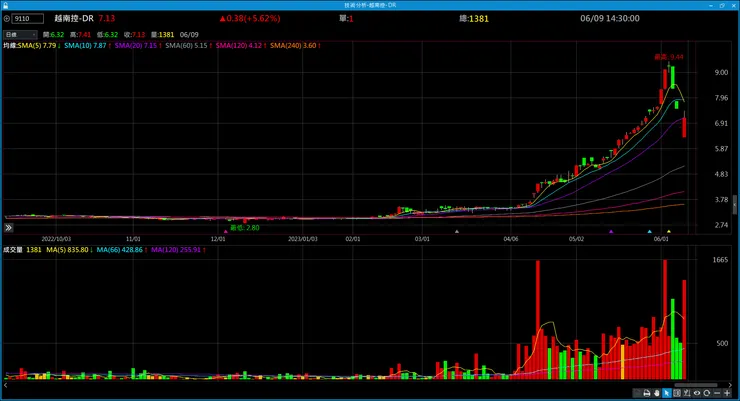The height and width of the screenshot is (401, 740).
Task: Select the hand pan tool
Action: tap(657, 393)
